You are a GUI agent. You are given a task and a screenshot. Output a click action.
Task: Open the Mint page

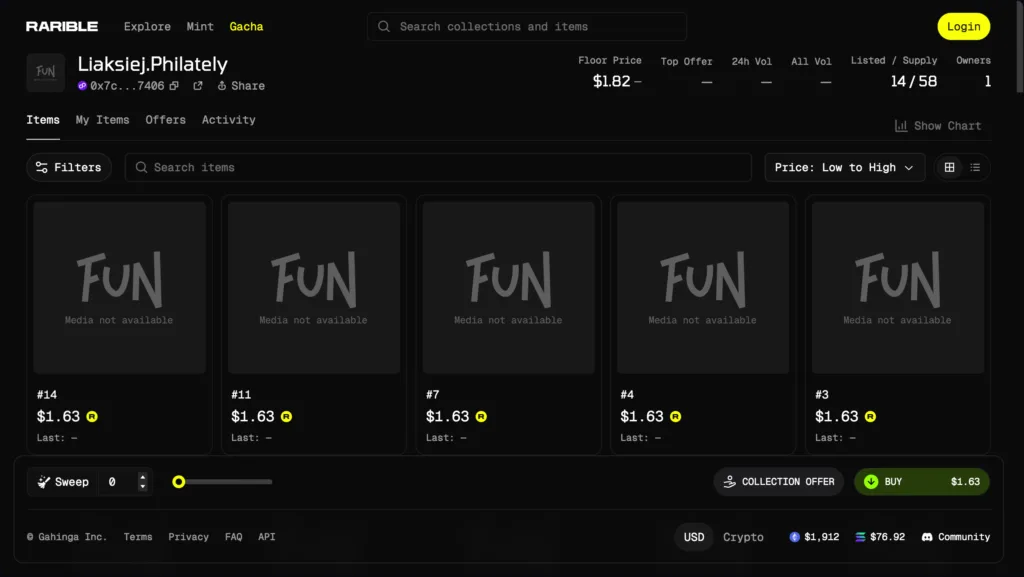click(x=200, y=27)
